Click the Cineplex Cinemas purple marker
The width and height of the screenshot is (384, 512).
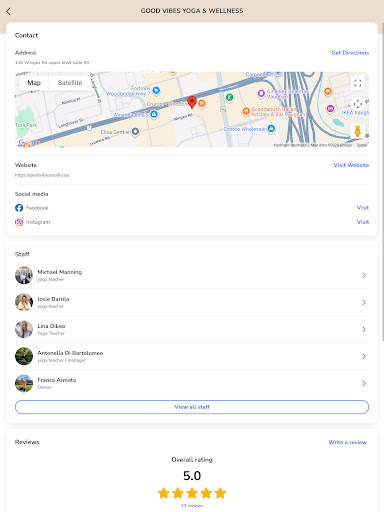click(261, 93)
